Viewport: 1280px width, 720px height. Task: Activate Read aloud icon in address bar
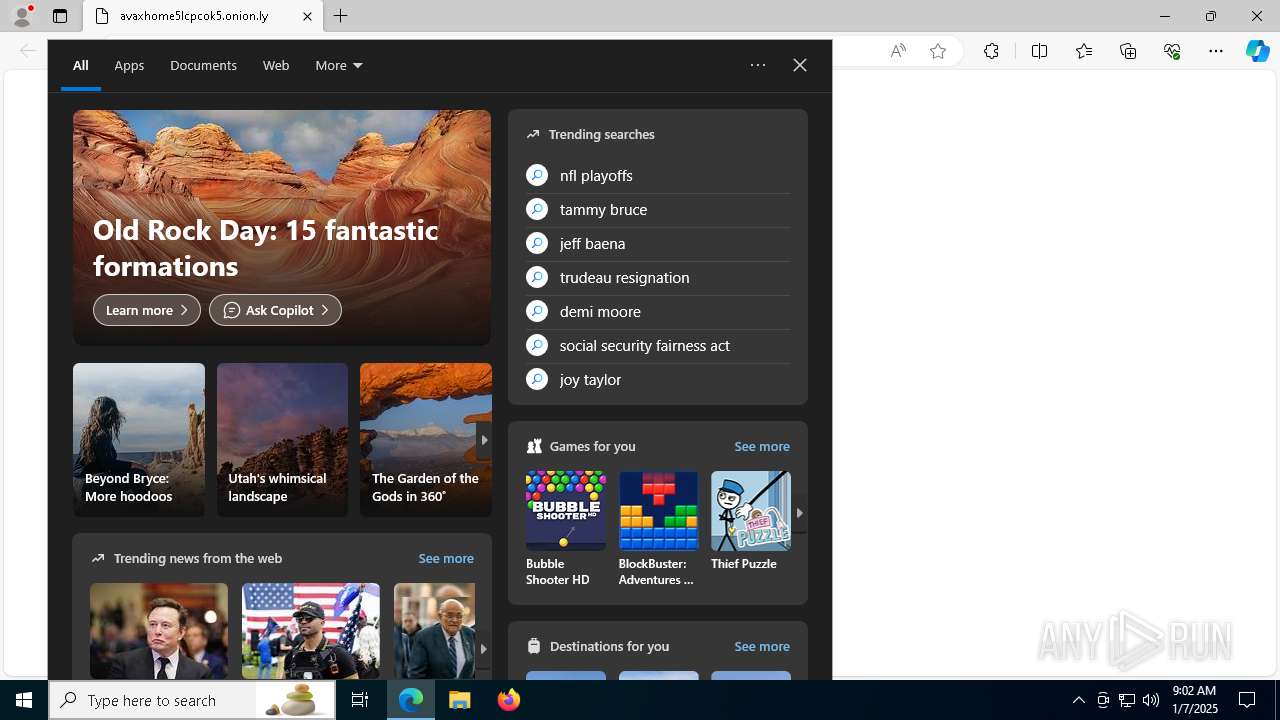tap(898, 51)
